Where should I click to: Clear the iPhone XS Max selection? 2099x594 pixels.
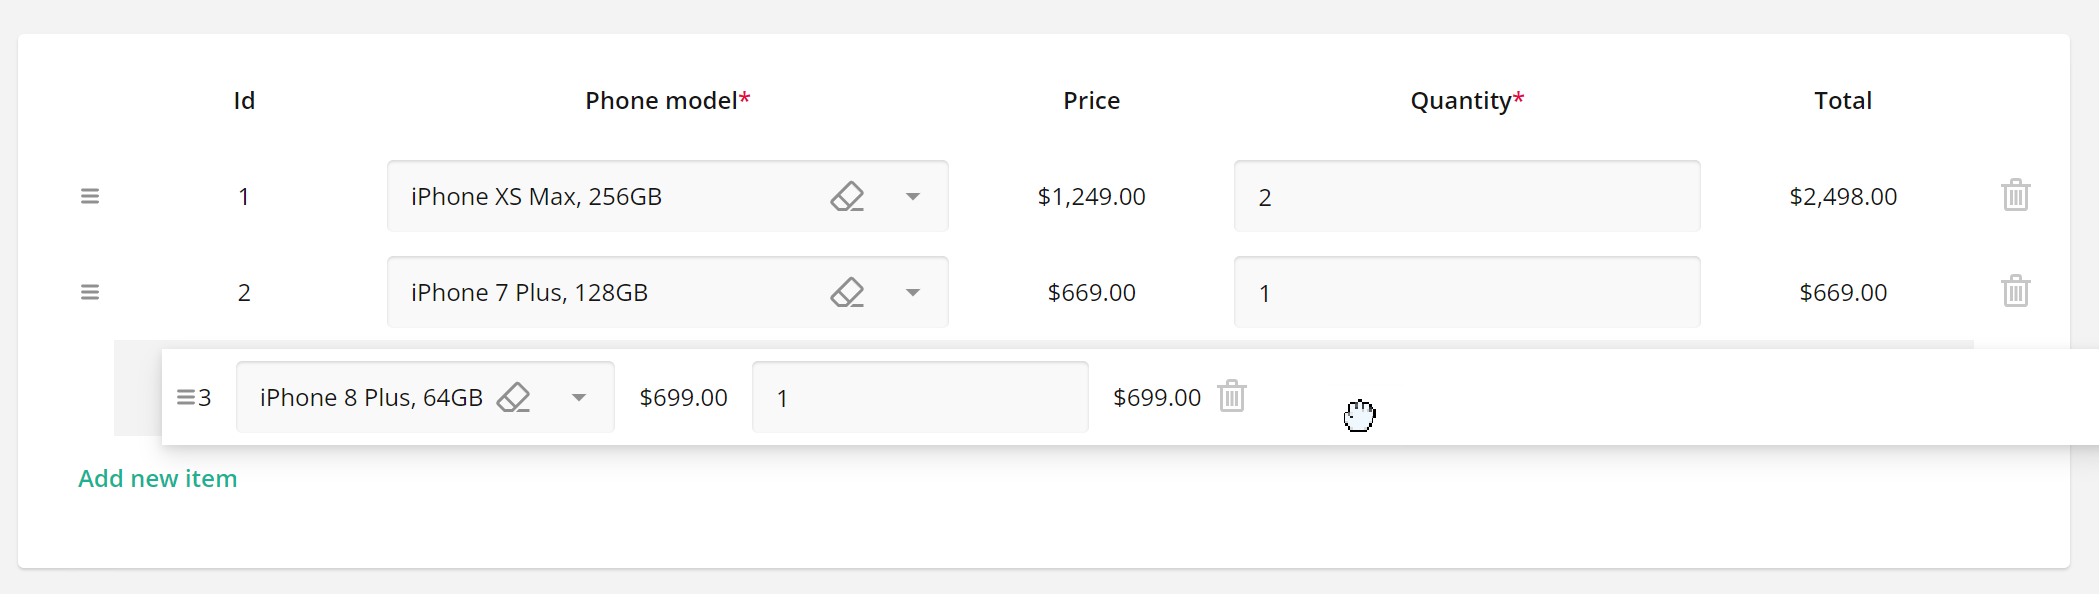coord(847,196)
